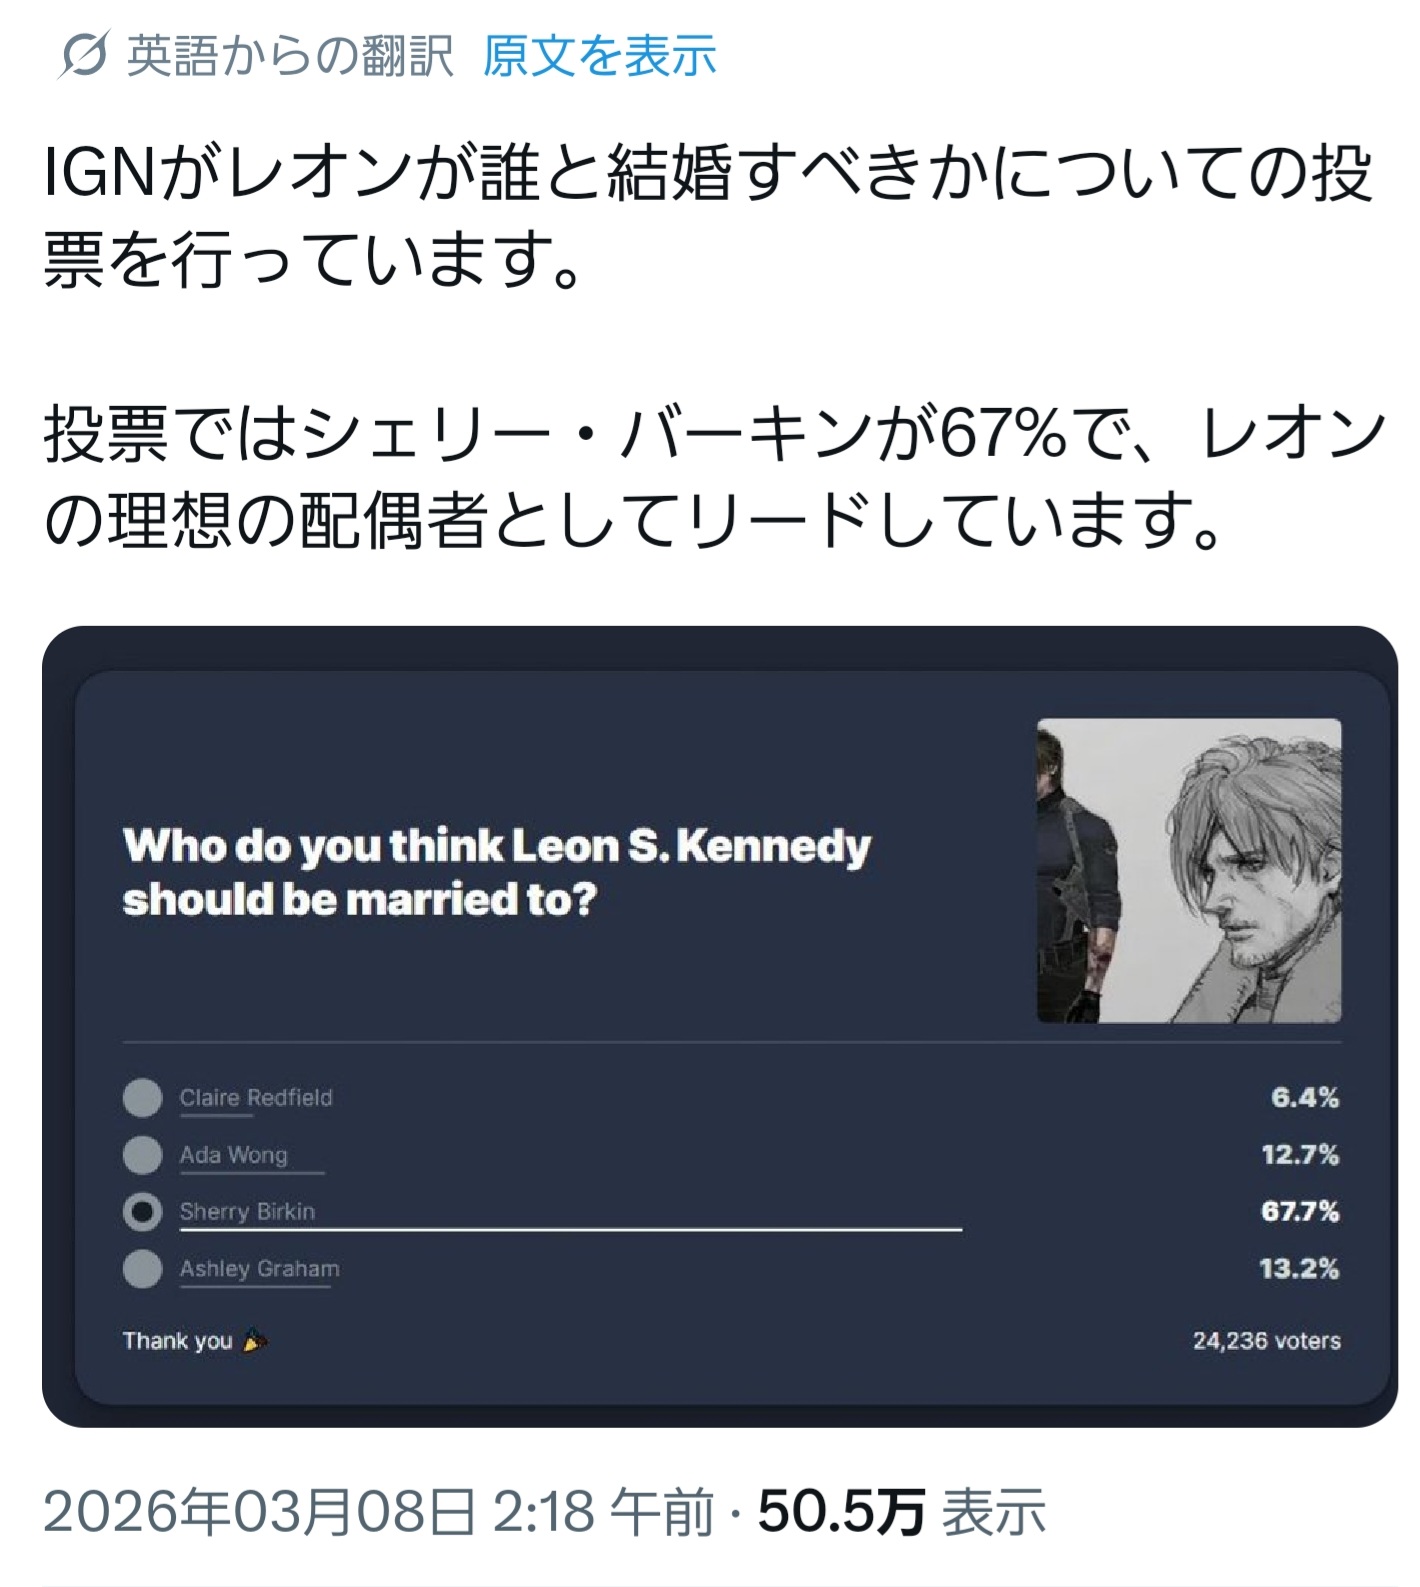Viewport: 1420px width, 1587px height.
Task: Click the 24,236 voters count
Action: (x=1266, y=1341)
